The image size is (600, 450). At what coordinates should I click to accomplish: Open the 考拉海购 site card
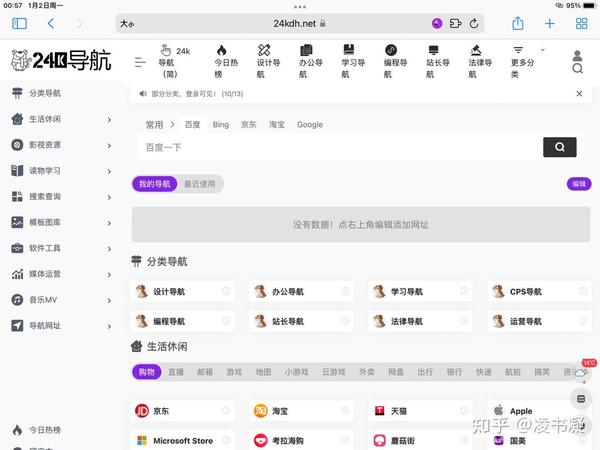[302, 440]
